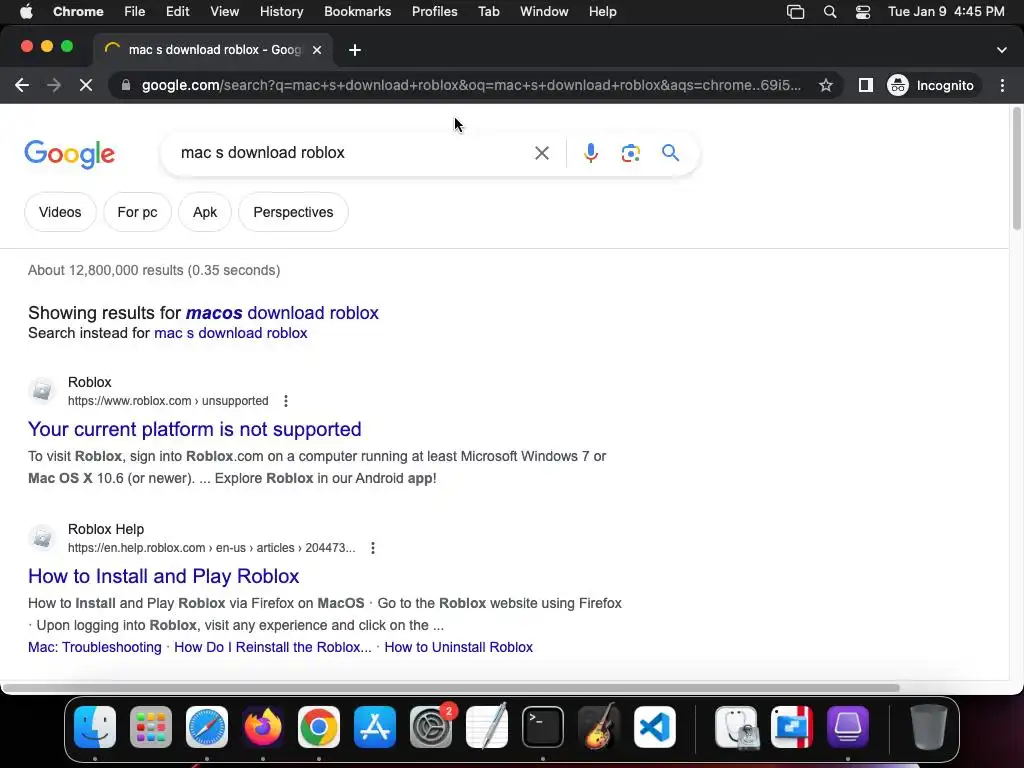Screen dimensions: 1024x768
Task: Open Finder from the Dock
Action: click(x=95, y=727)
